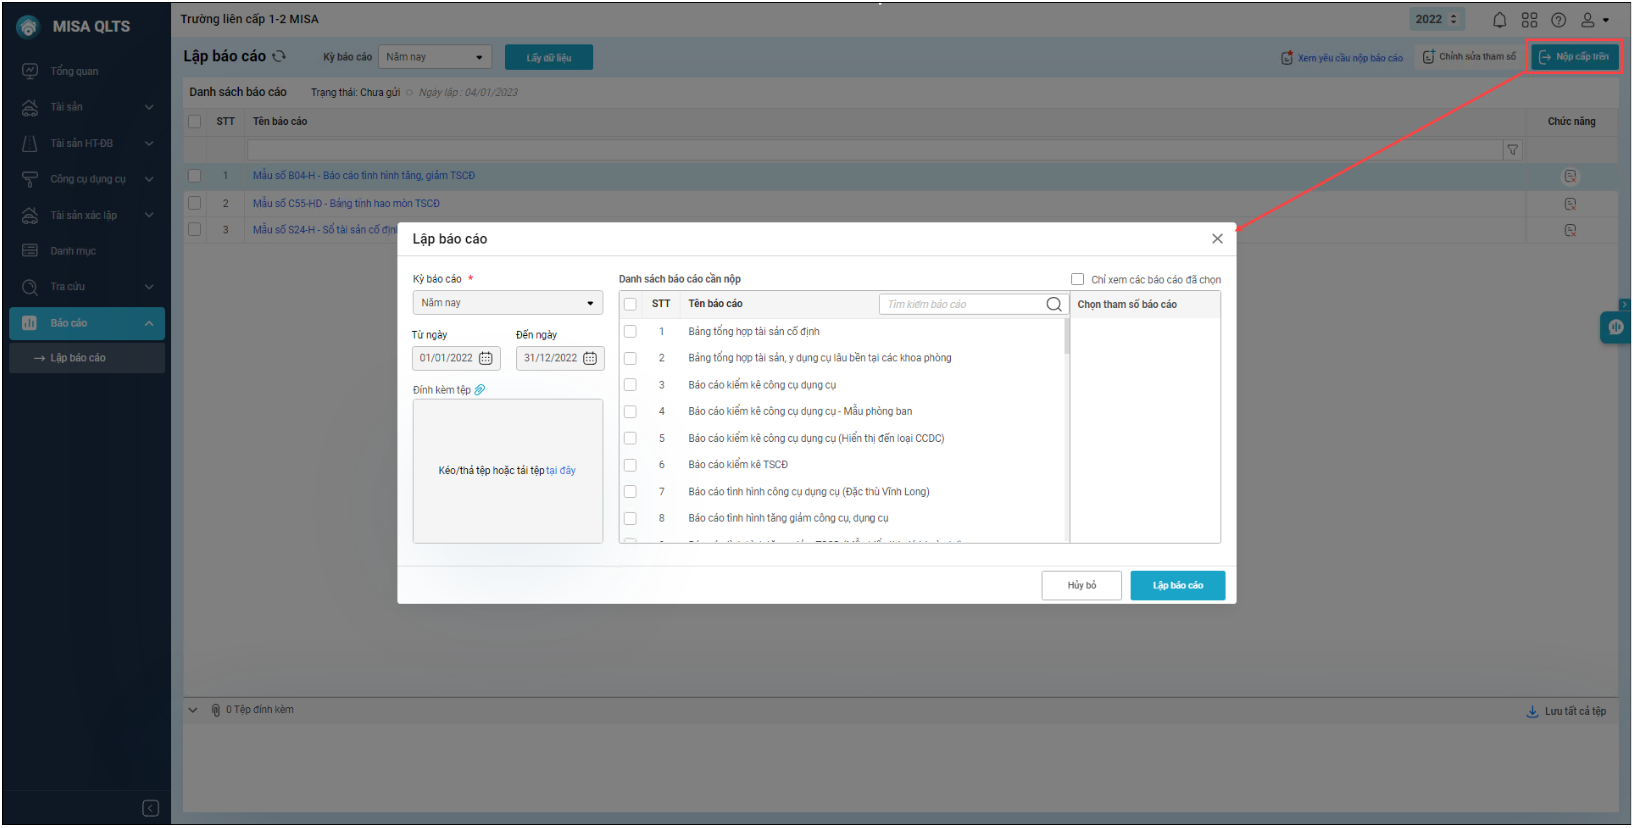
Task: Open the apps grid icon
Action: [x=1529, y=20]
